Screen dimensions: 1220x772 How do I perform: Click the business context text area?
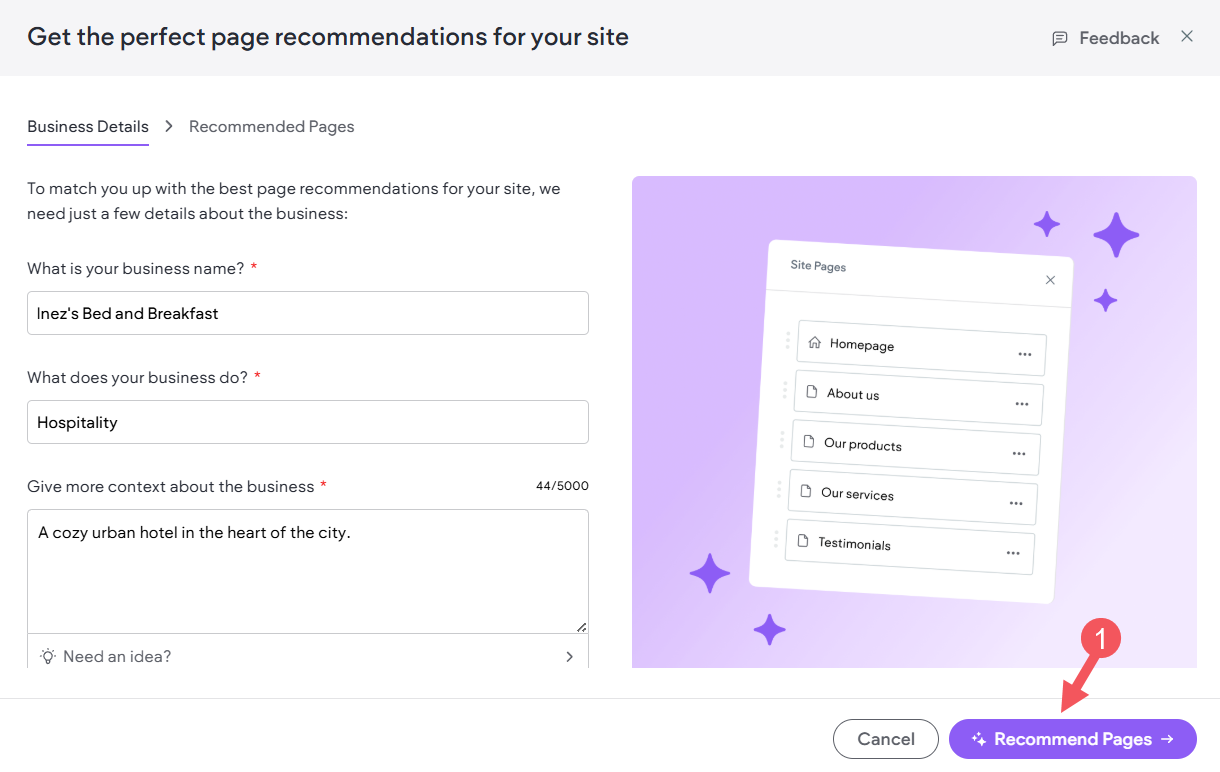pos(307,570)
